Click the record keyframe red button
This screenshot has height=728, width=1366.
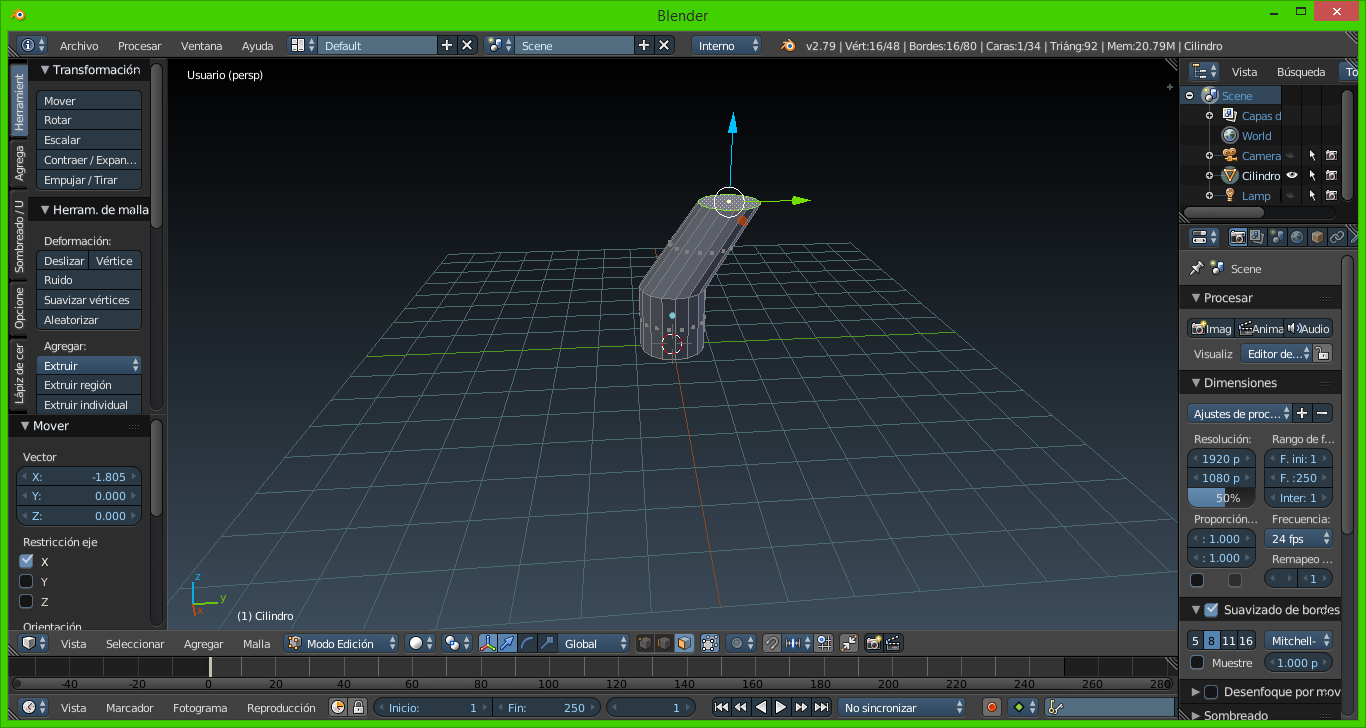[992, 707]
